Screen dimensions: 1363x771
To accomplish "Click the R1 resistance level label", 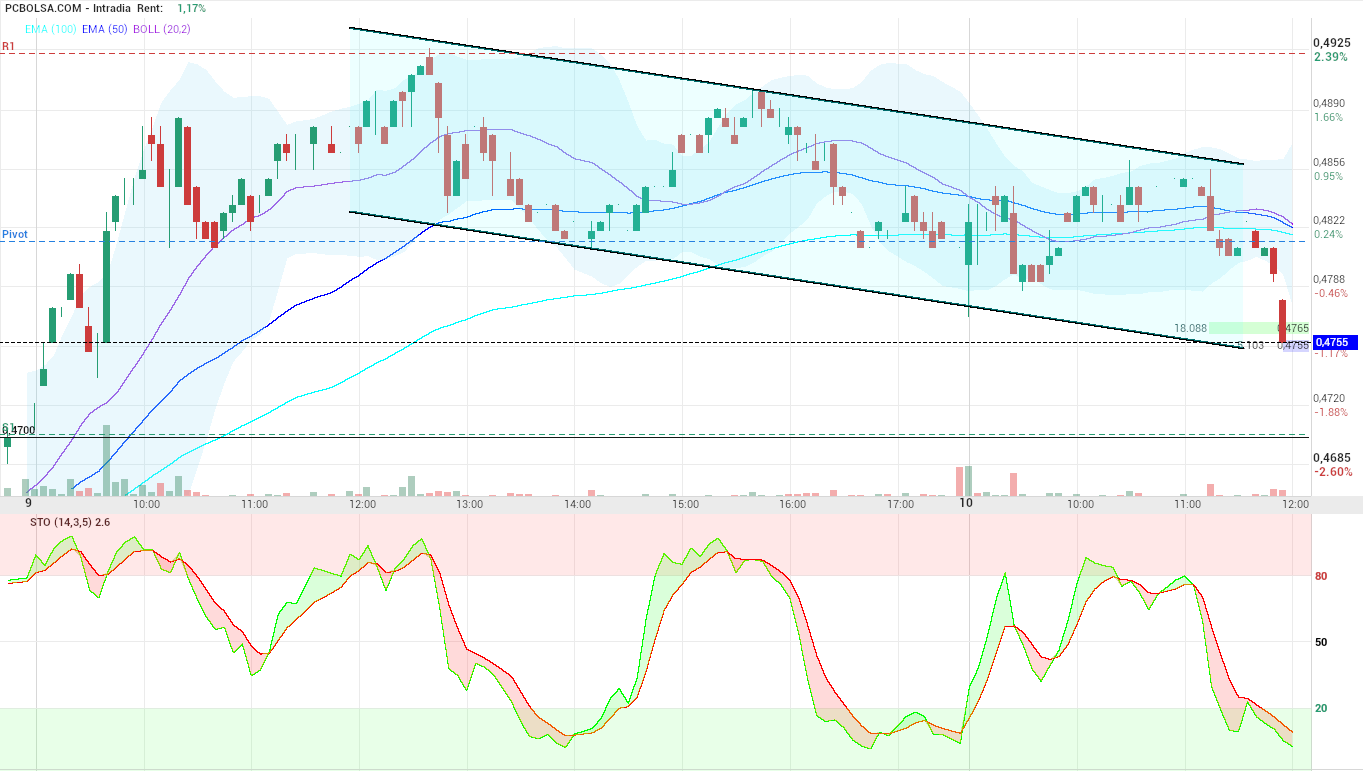I will 8,46.
